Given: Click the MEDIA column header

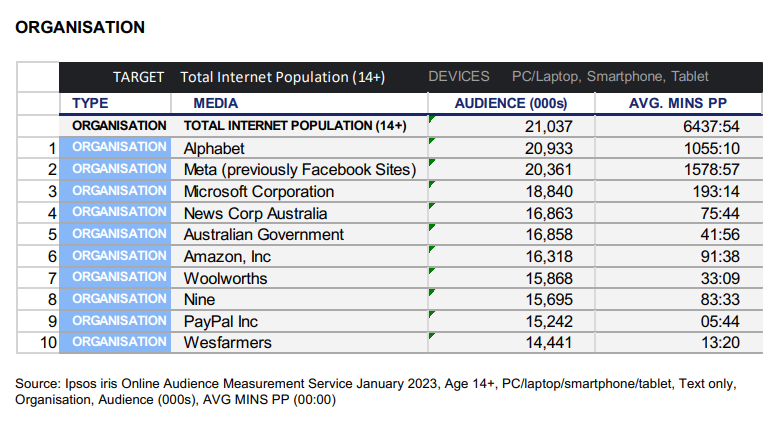Looking at the screenshot, I should point(216,103).
